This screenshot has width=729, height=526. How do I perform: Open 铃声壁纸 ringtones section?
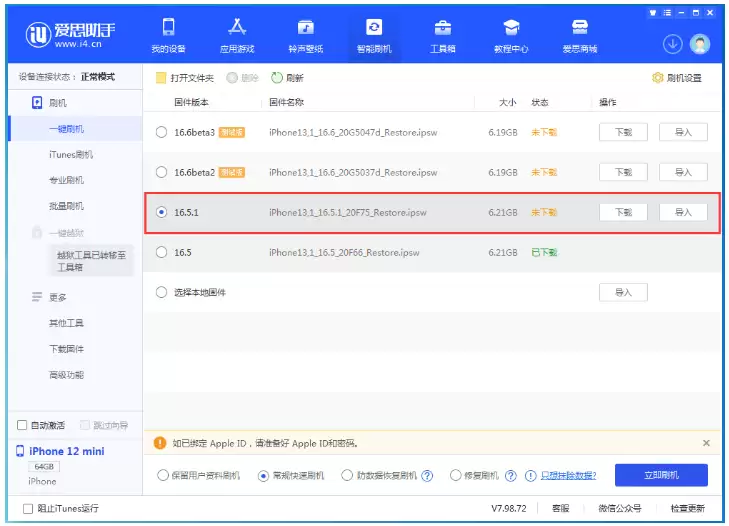[305, 36]
